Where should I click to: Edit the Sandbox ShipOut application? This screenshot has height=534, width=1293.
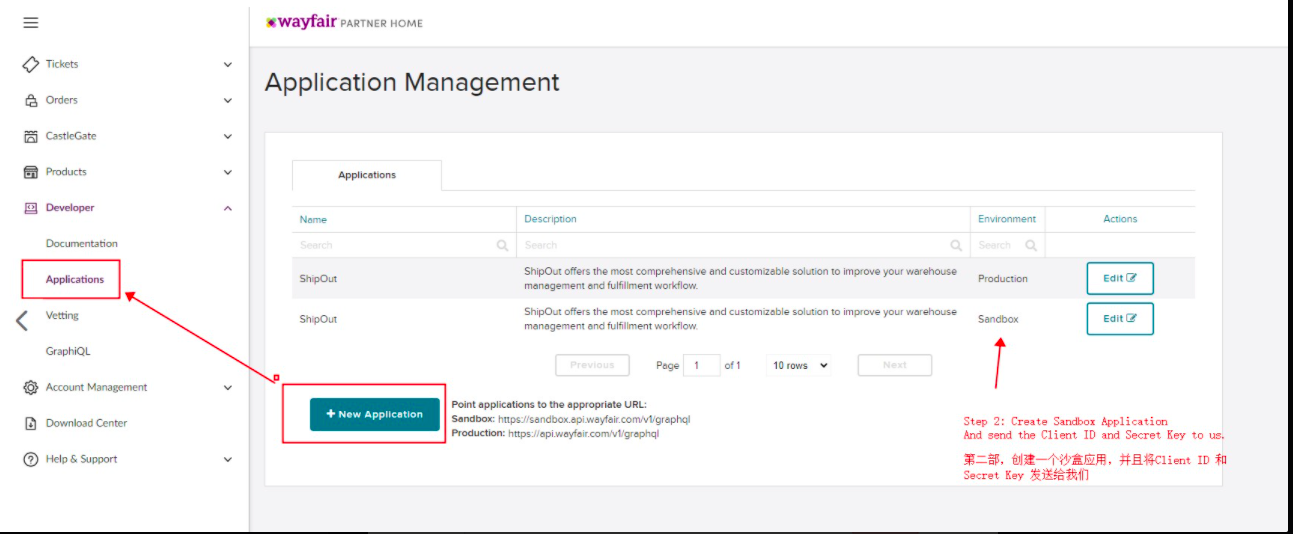[x=1120, y=318]
